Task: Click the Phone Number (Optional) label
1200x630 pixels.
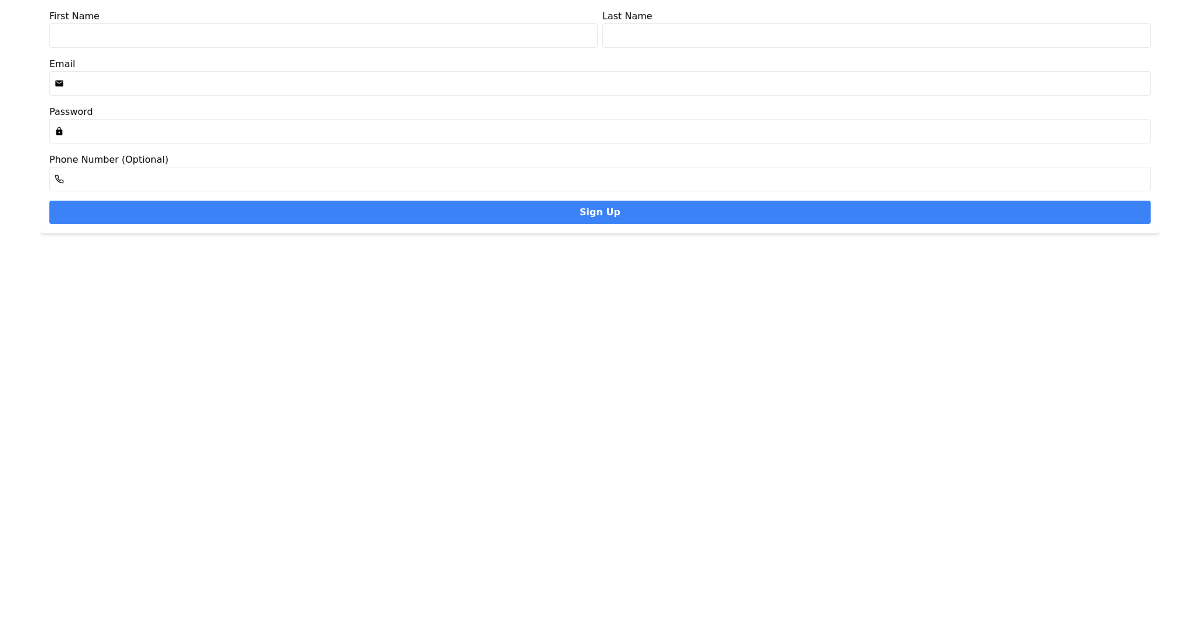Action: [x=108, y=159]
